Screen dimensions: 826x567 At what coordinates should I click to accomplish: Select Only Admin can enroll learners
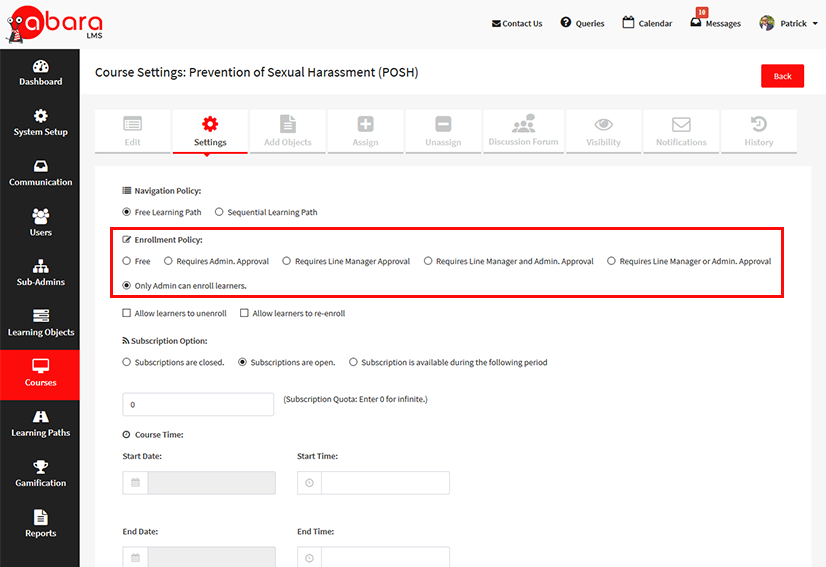tap(126, 285)
